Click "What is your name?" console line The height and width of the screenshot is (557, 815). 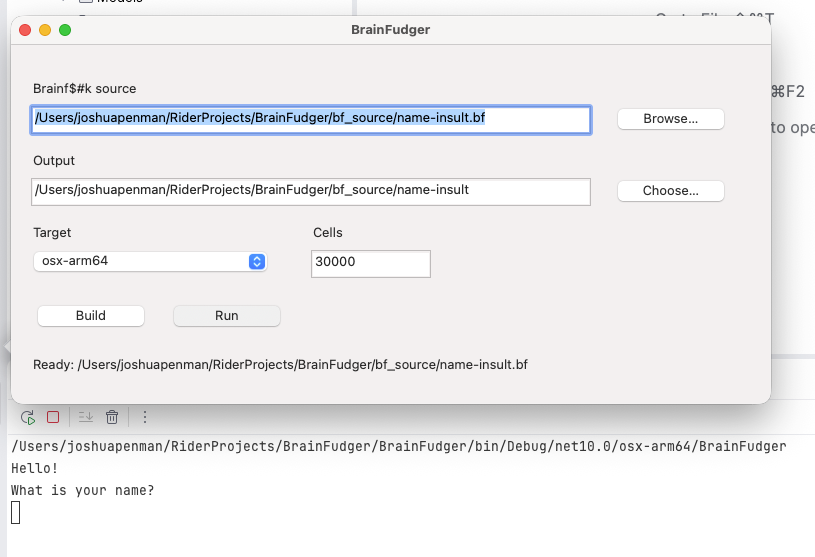click(83, 490)
